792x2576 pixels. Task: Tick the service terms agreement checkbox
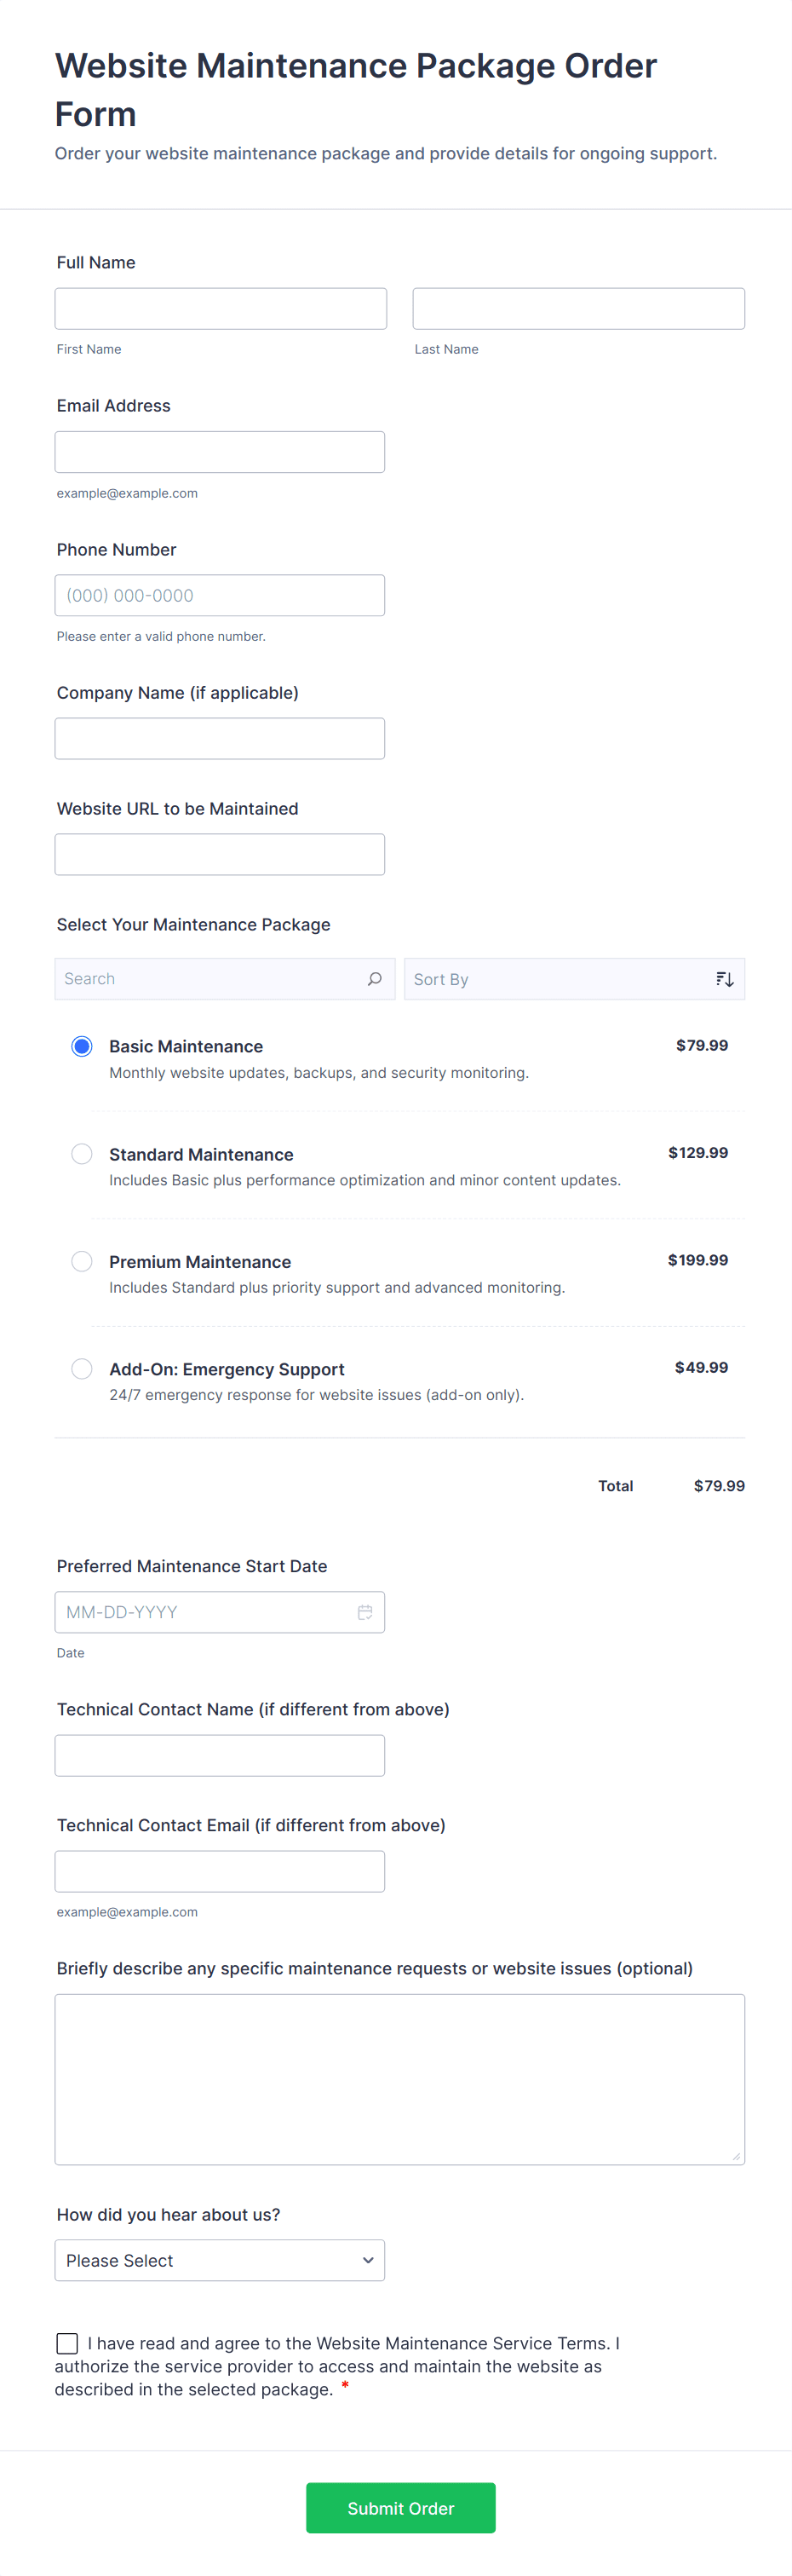pyautogui.click(x=67, y=2343)
